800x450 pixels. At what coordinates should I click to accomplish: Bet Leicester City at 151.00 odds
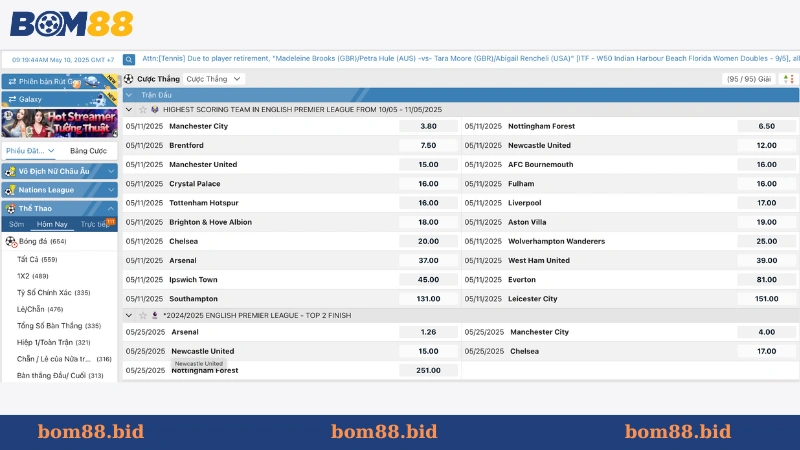[766, 299]
